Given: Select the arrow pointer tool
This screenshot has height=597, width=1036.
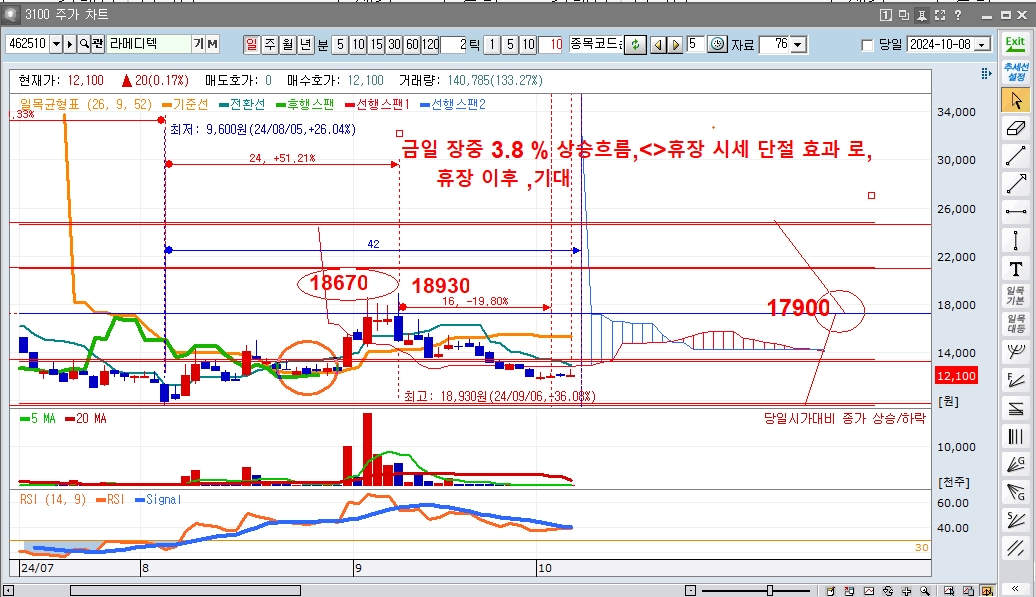Looking at the screenshot, I should (x=1016, y=100).
